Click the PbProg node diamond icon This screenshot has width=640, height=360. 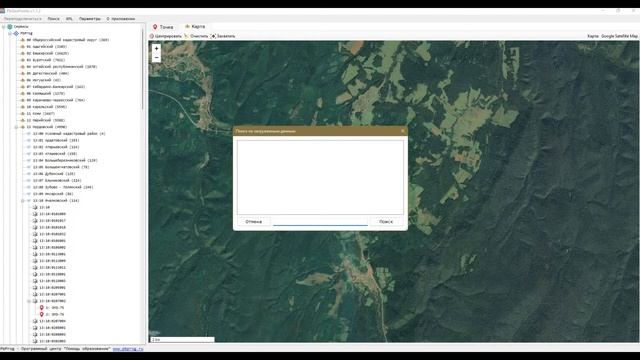[x=16, y=33]
